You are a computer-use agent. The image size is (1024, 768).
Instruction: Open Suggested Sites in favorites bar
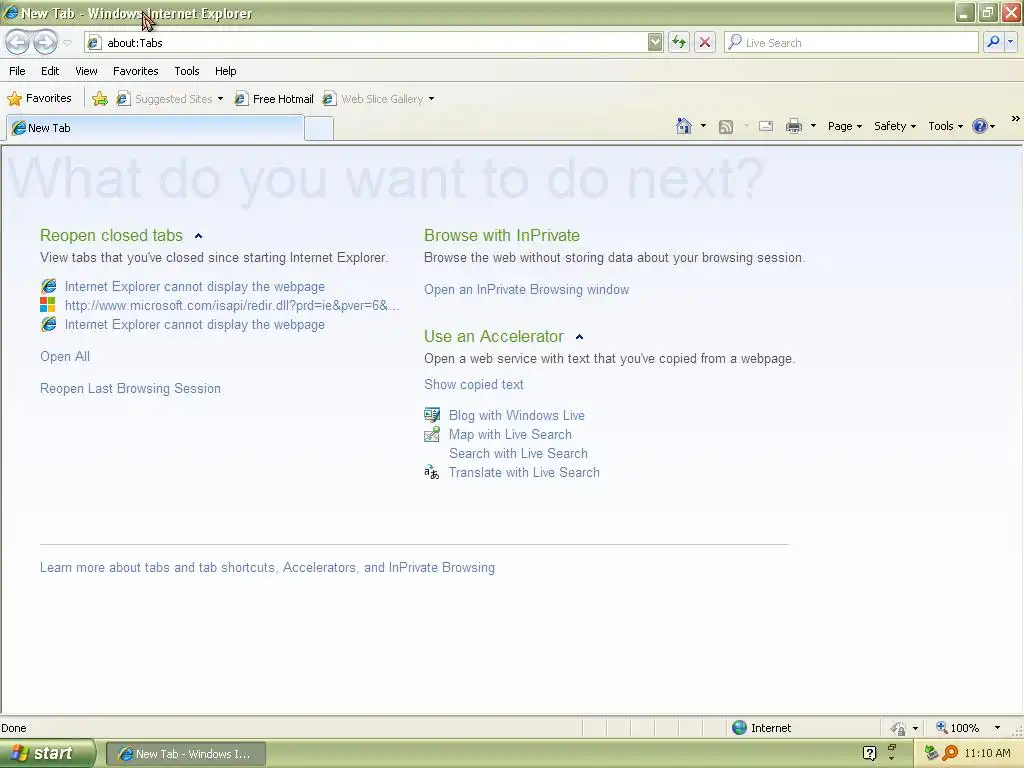click(x=170, y=99)
